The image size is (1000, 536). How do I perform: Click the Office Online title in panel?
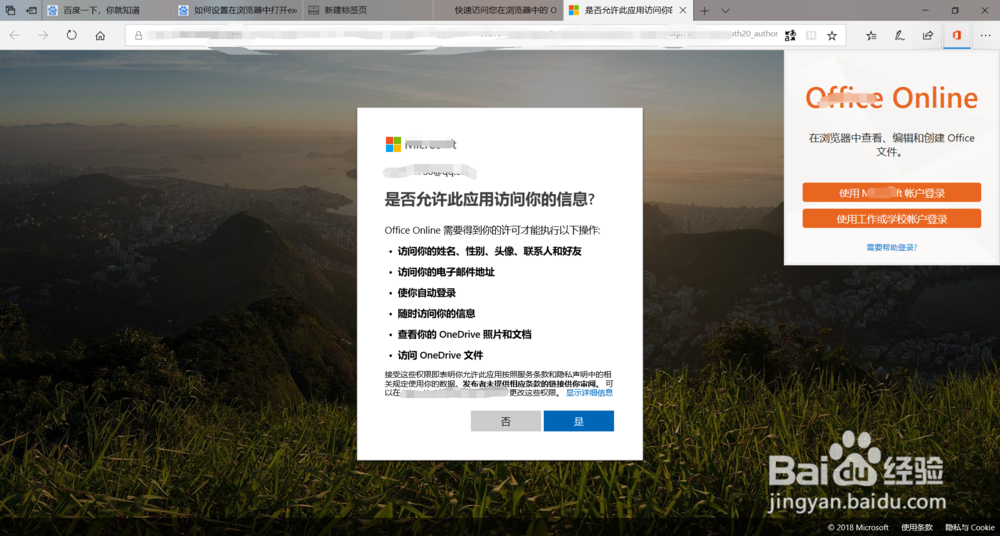[x=892, y=98]
